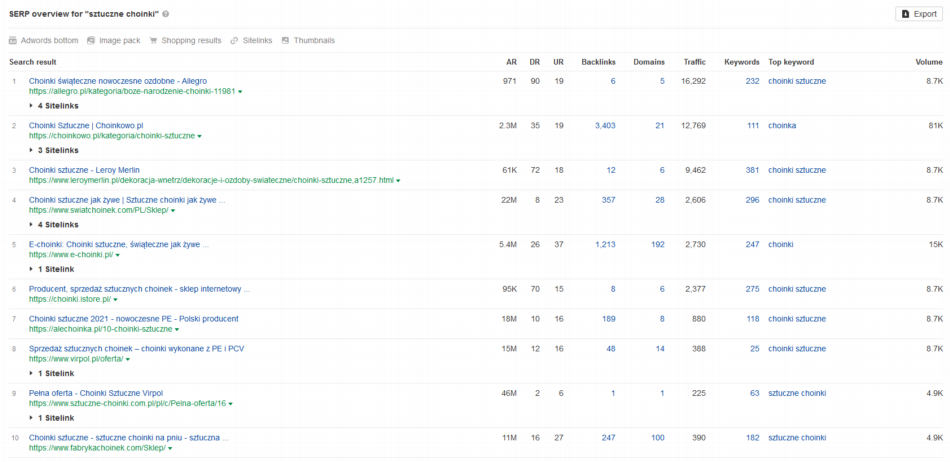Open URL dropdown arrow for alechoinka.pl result

177,329
